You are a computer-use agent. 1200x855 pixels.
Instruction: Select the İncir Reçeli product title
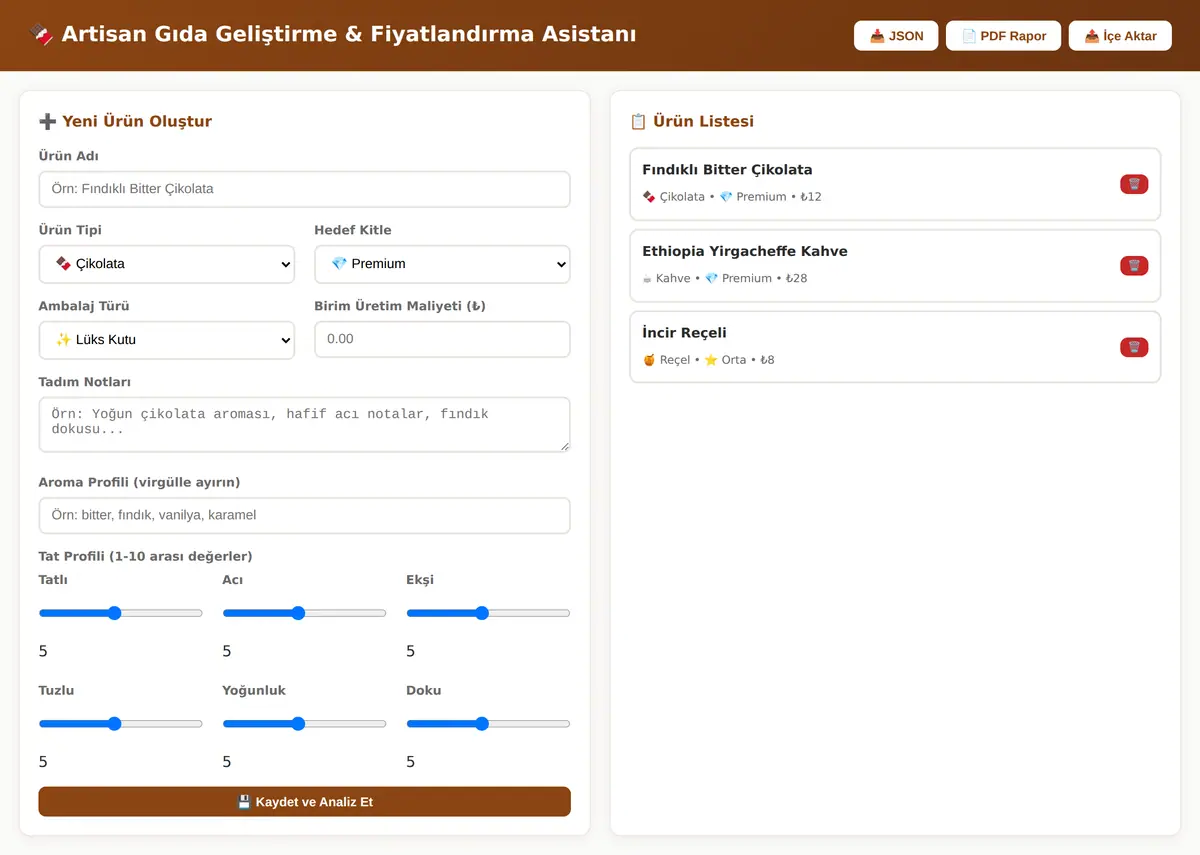pyautogui.click(x=684, y=333)
